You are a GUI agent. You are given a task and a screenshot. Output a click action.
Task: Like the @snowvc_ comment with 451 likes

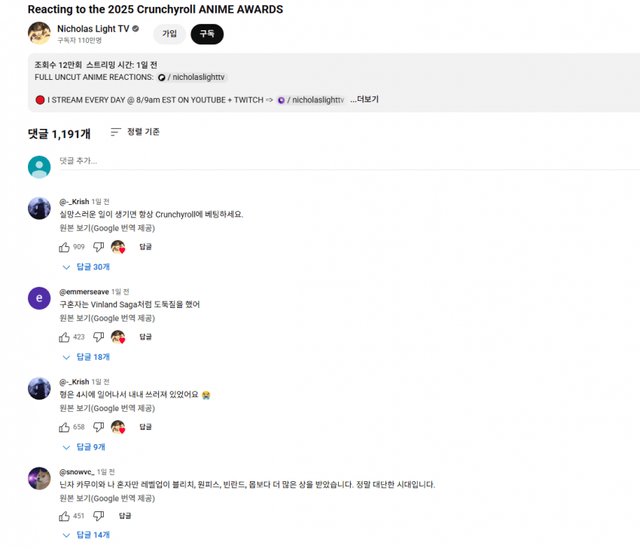pos(64,516)
